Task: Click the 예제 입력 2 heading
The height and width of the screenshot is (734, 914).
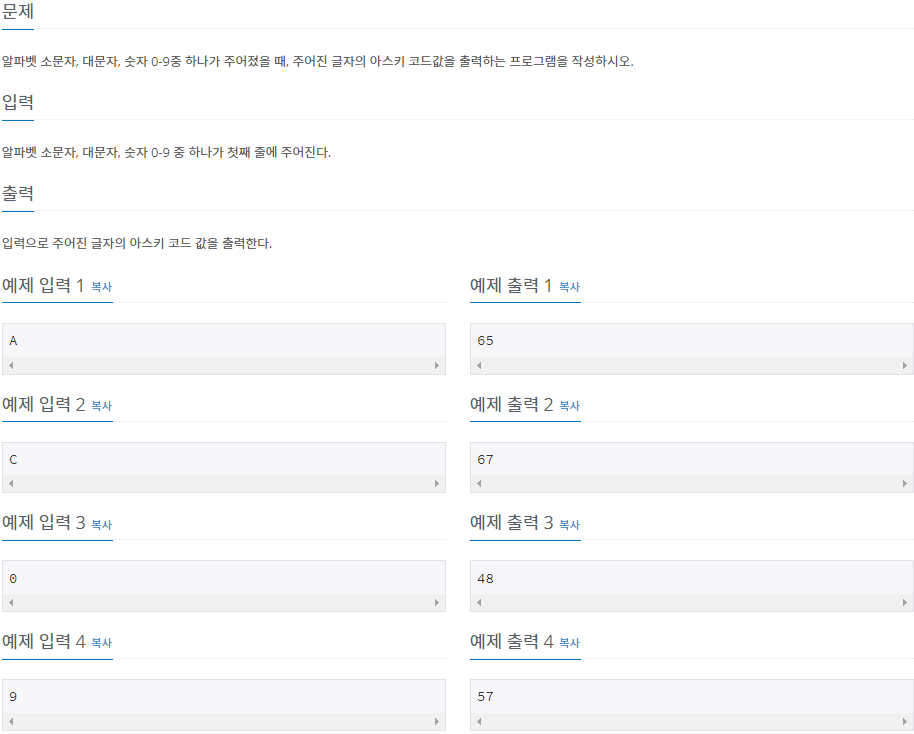Action: 44,404
